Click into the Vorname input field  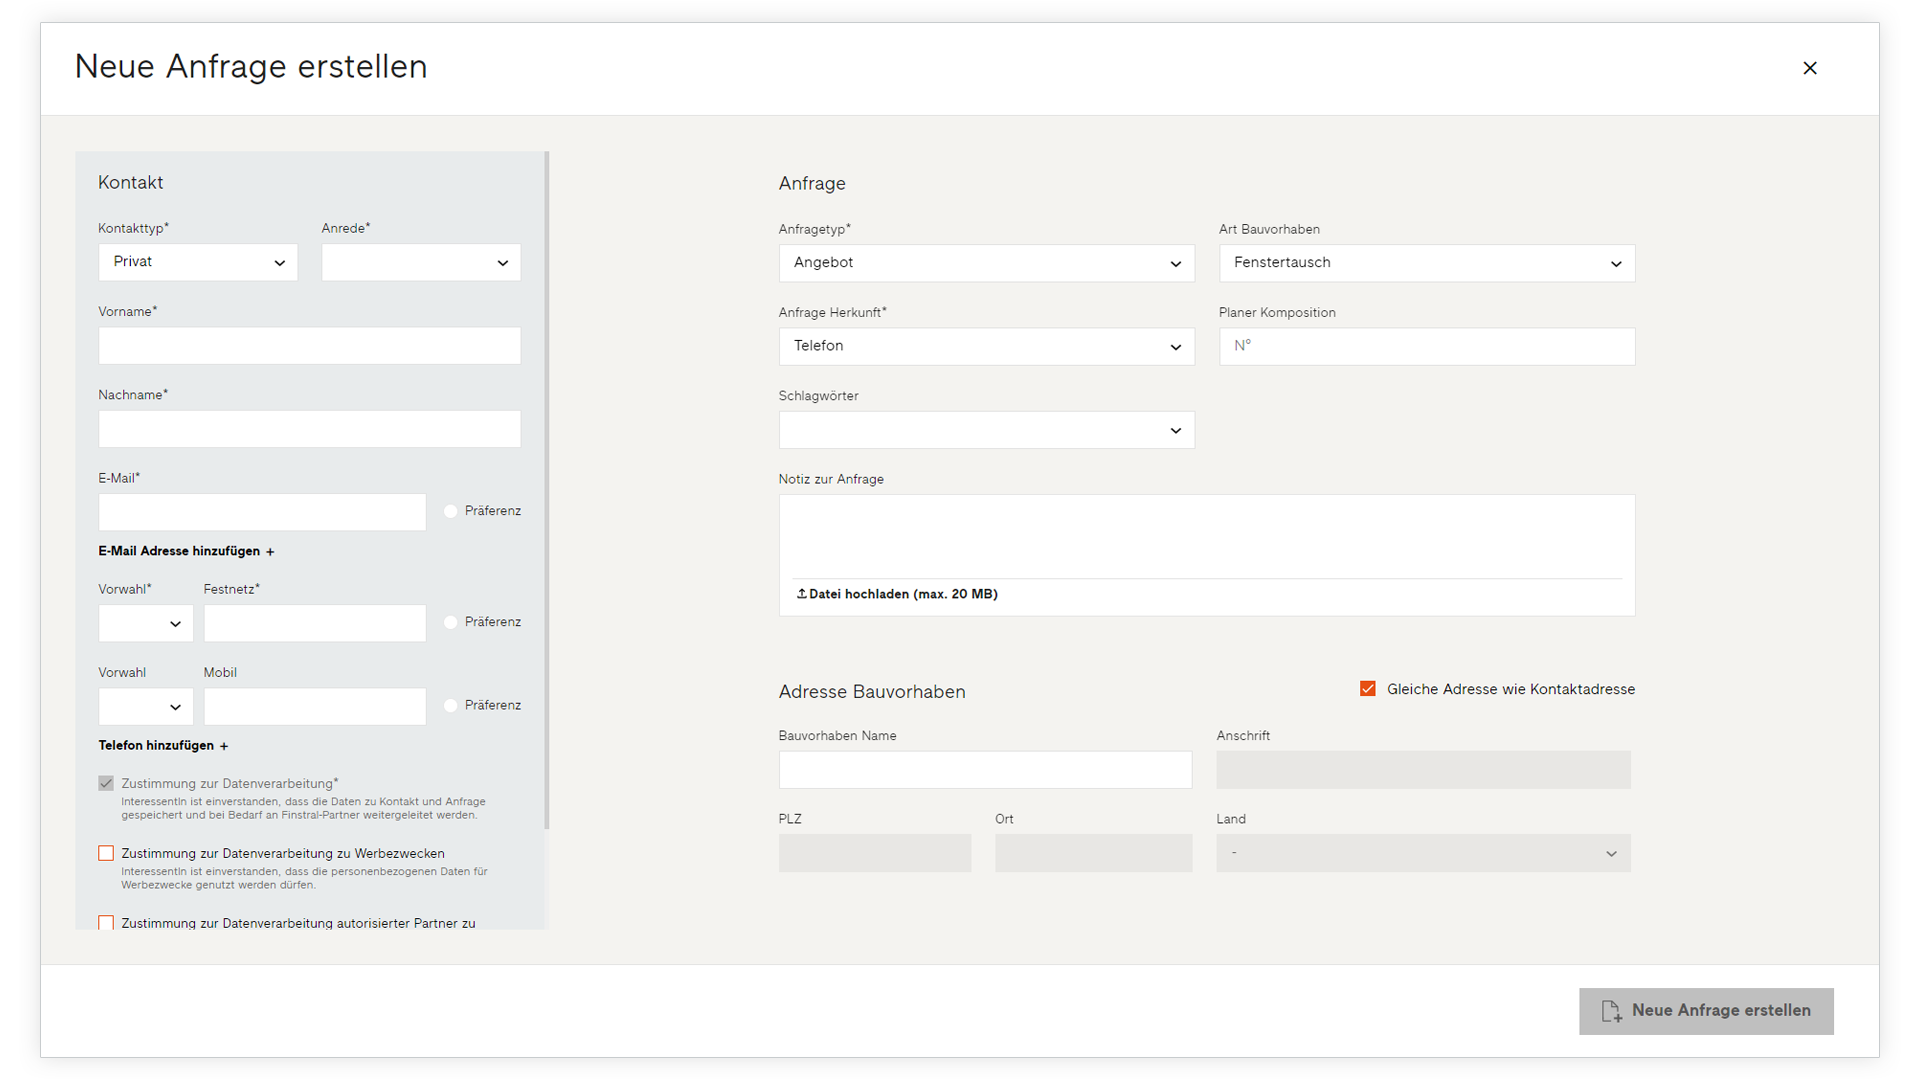click(309, 346)
